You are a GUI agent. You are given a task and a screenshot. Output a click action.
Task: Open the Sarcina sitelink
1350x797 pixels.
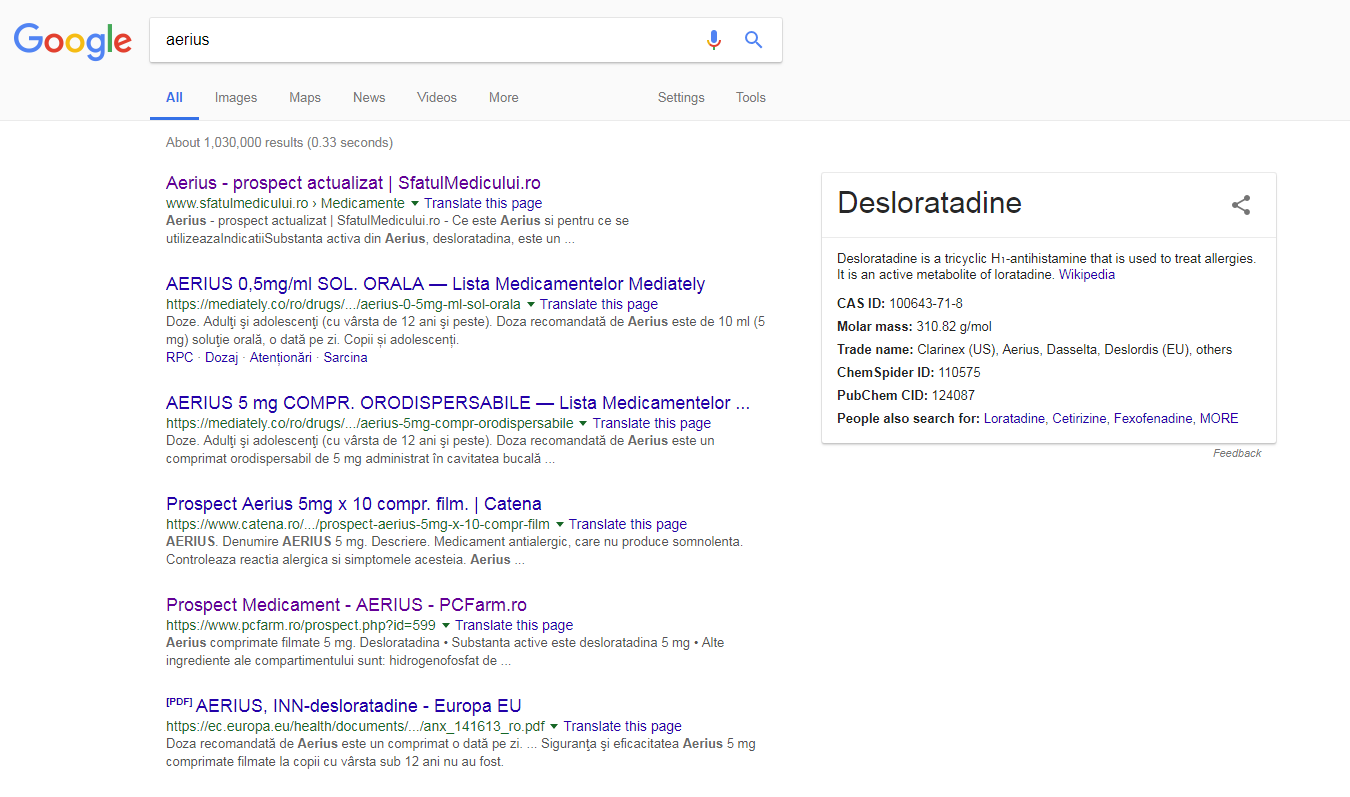(346, 357)
